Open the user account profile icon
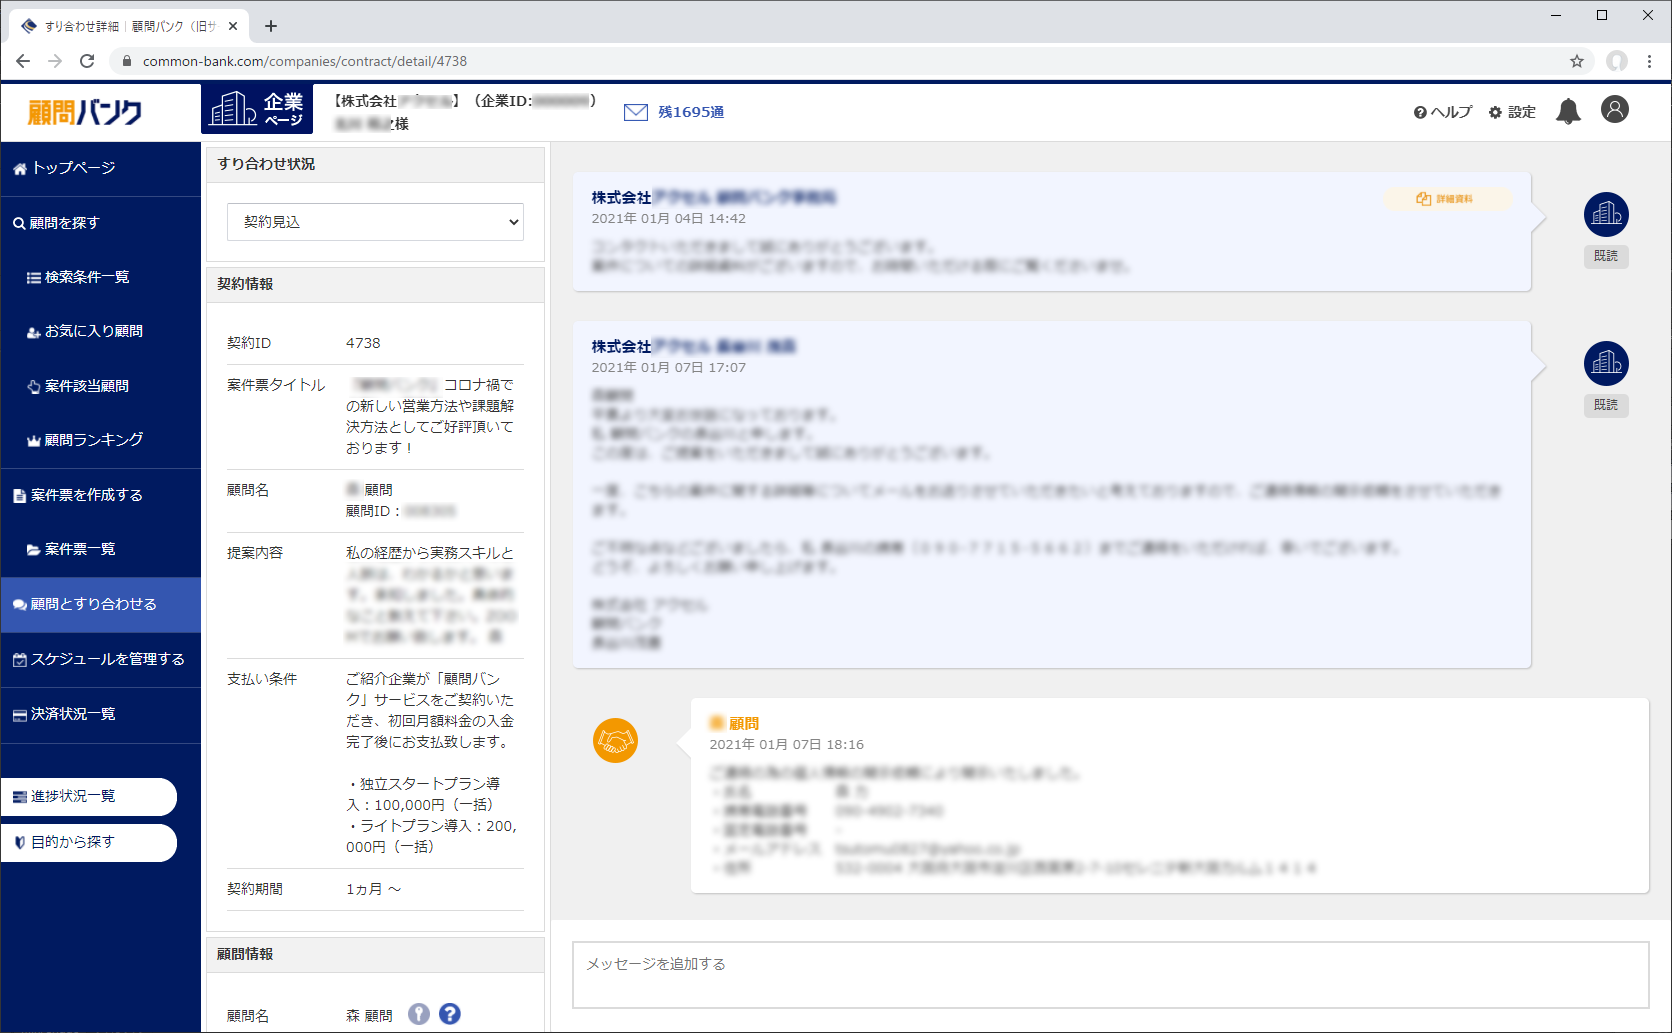Image resolution: width=1672 pixels, height=1033 pixels. (1614, 110)
